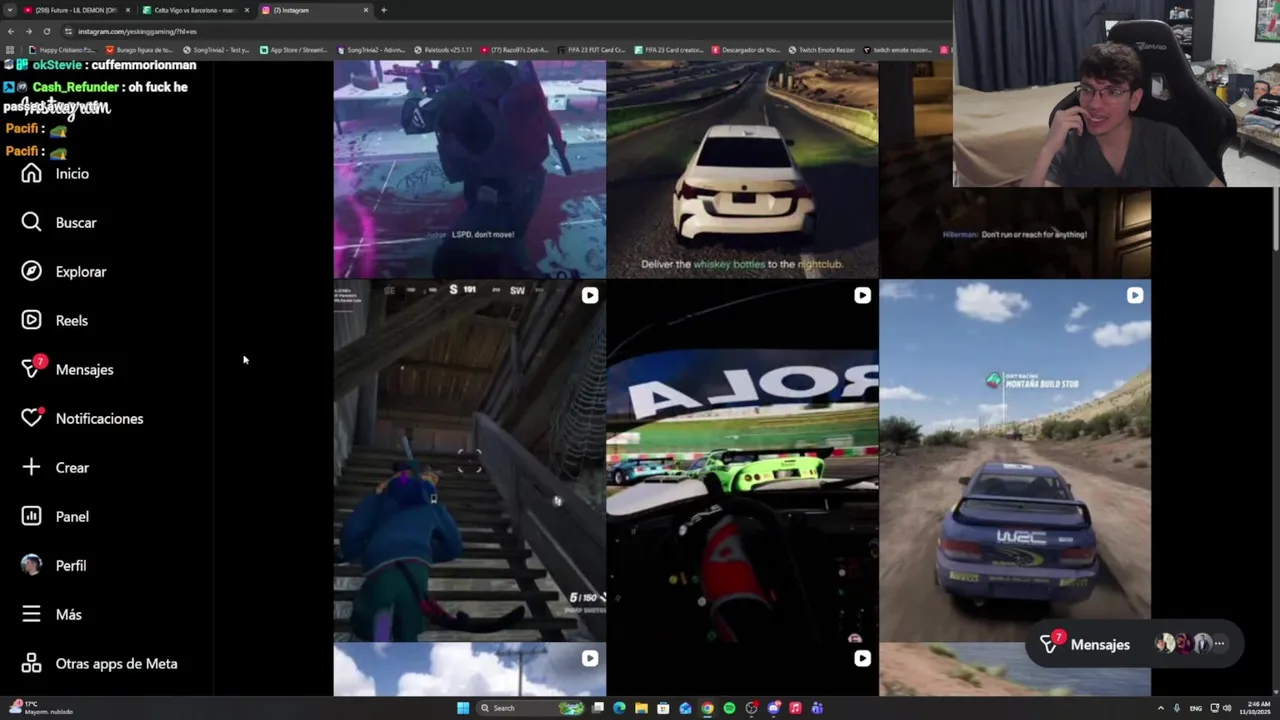Open Chrome from the taskbar
1280x720 pixels.
(707, 708)
